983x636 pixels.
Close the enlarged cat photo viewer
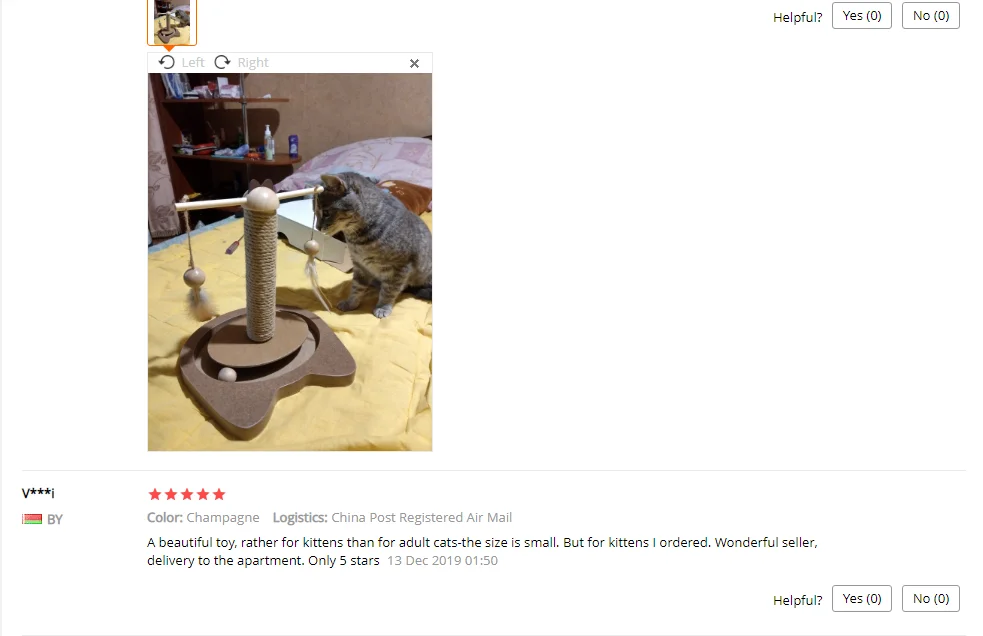click(x=414, y=63)
